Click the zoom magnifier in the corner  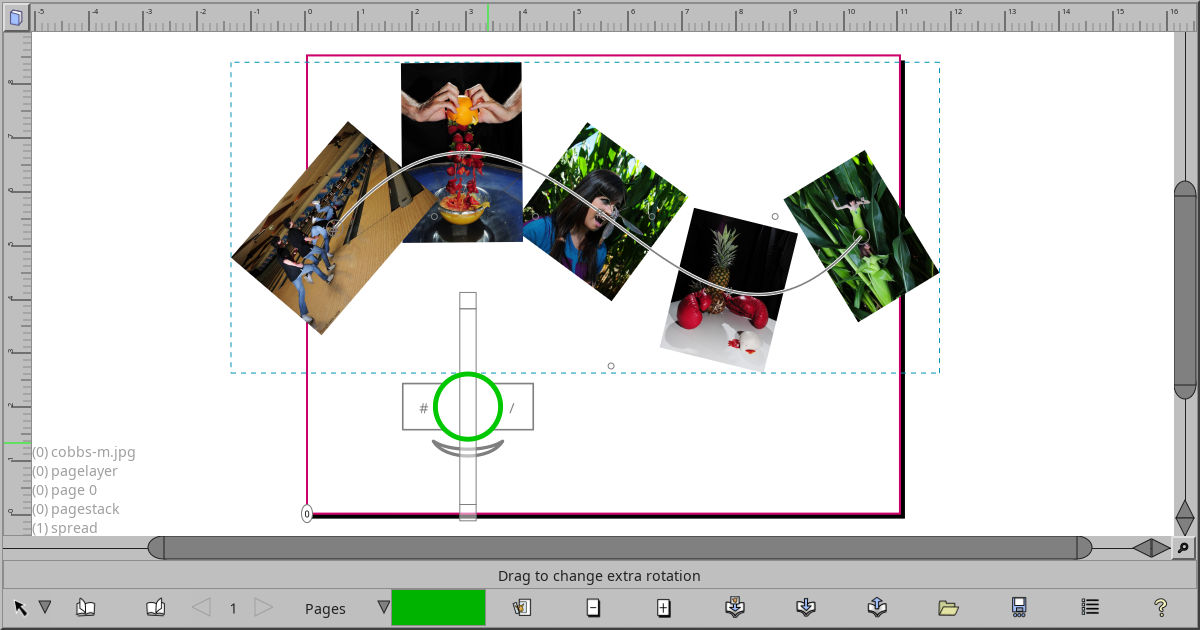tap(1184, 548)
